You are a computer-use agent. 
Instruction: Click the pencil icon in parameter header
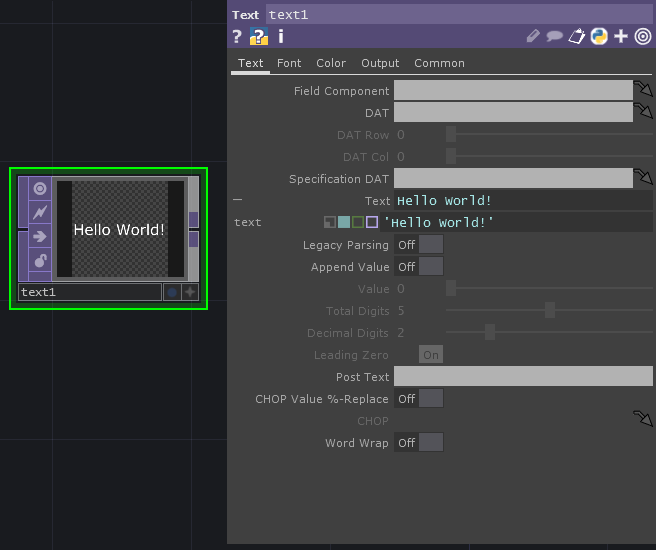[x=533, y=36]
